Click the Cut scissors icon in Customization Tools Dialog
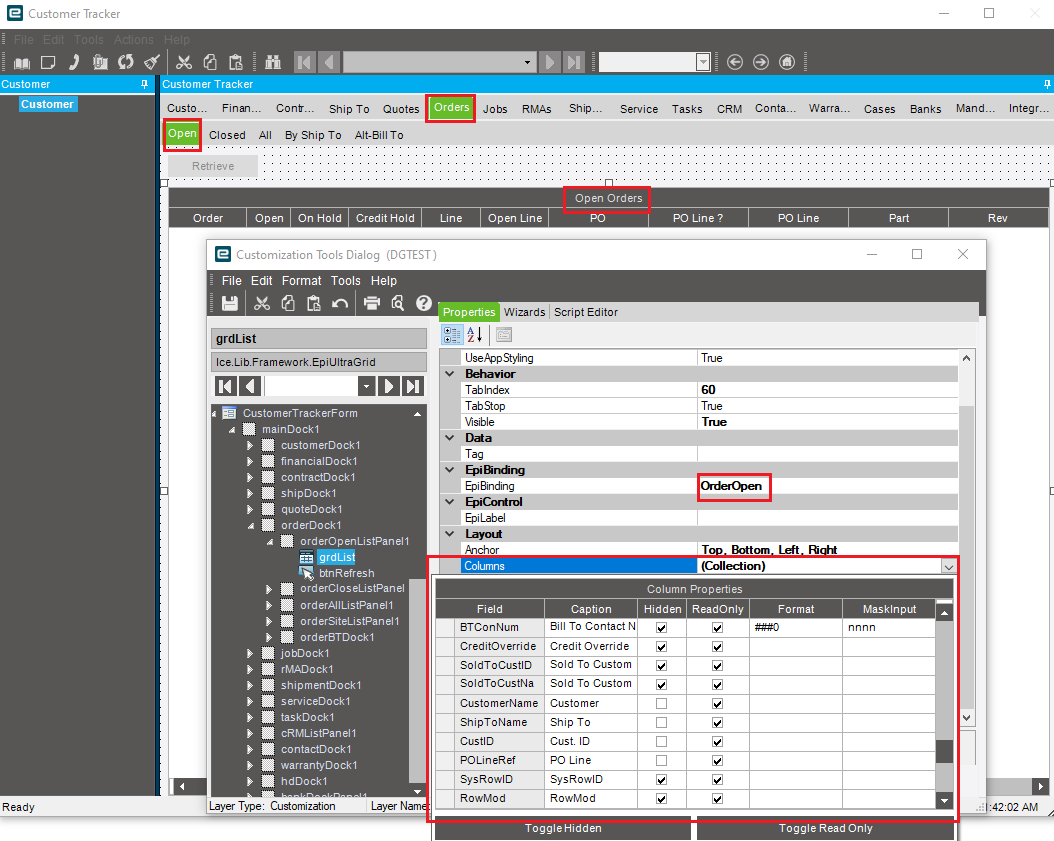1054x841 pixels. (x=262, y=303)
